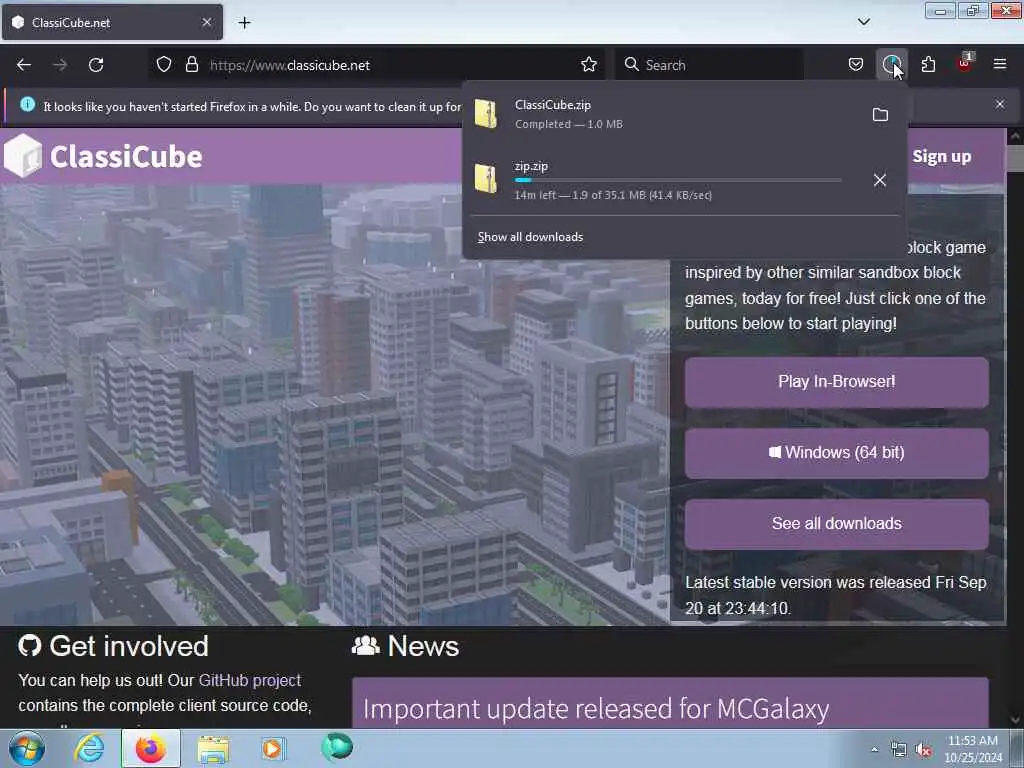Open Windows Media Player taskbar icon

click(x=273, y=748)
